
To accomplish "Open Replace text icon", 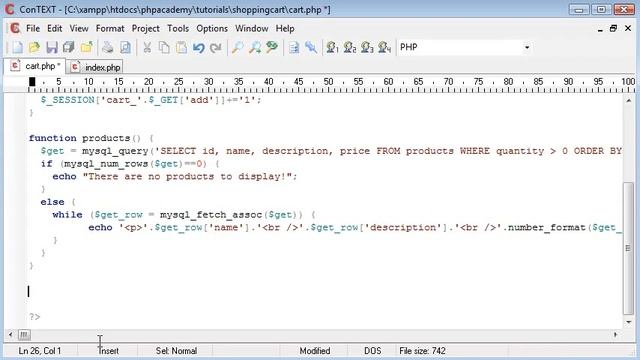I will (x=272, y=47).
